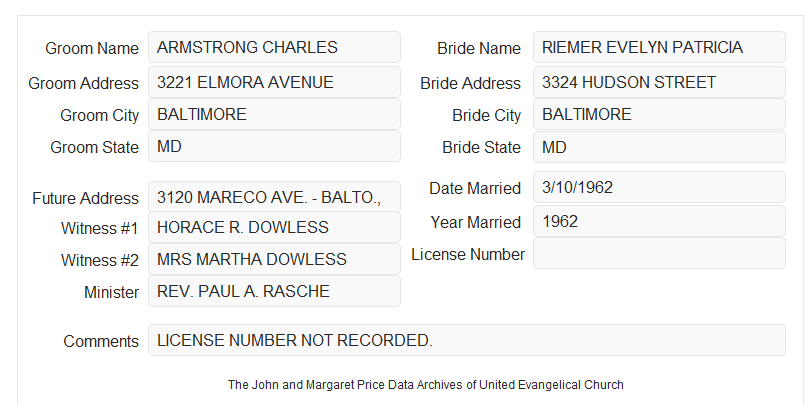Click the Bride State field
The image size is (805, 405).
coord(659,147)
